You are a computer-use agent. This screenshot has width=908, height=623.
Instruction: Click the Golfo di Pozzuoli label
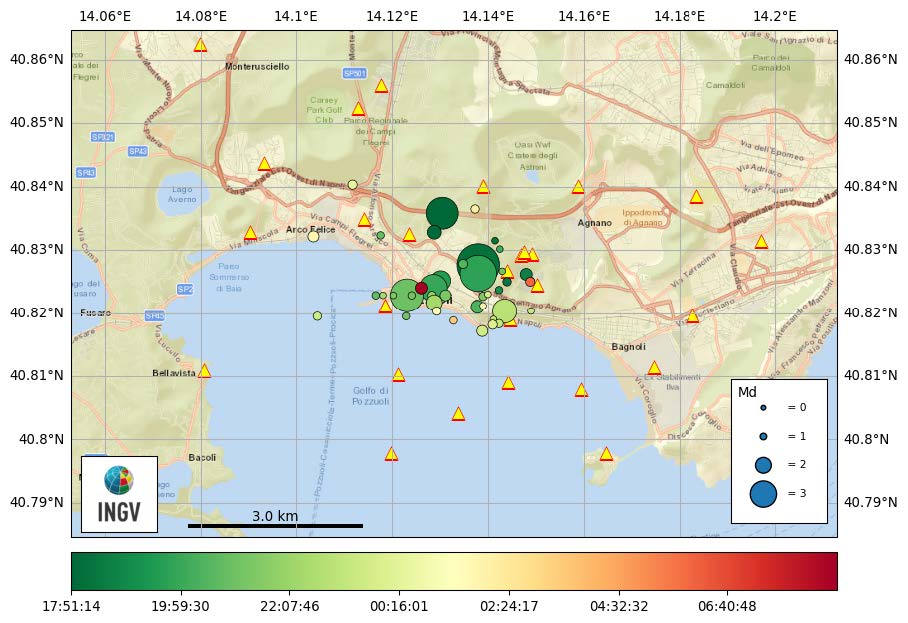(370, 396)
